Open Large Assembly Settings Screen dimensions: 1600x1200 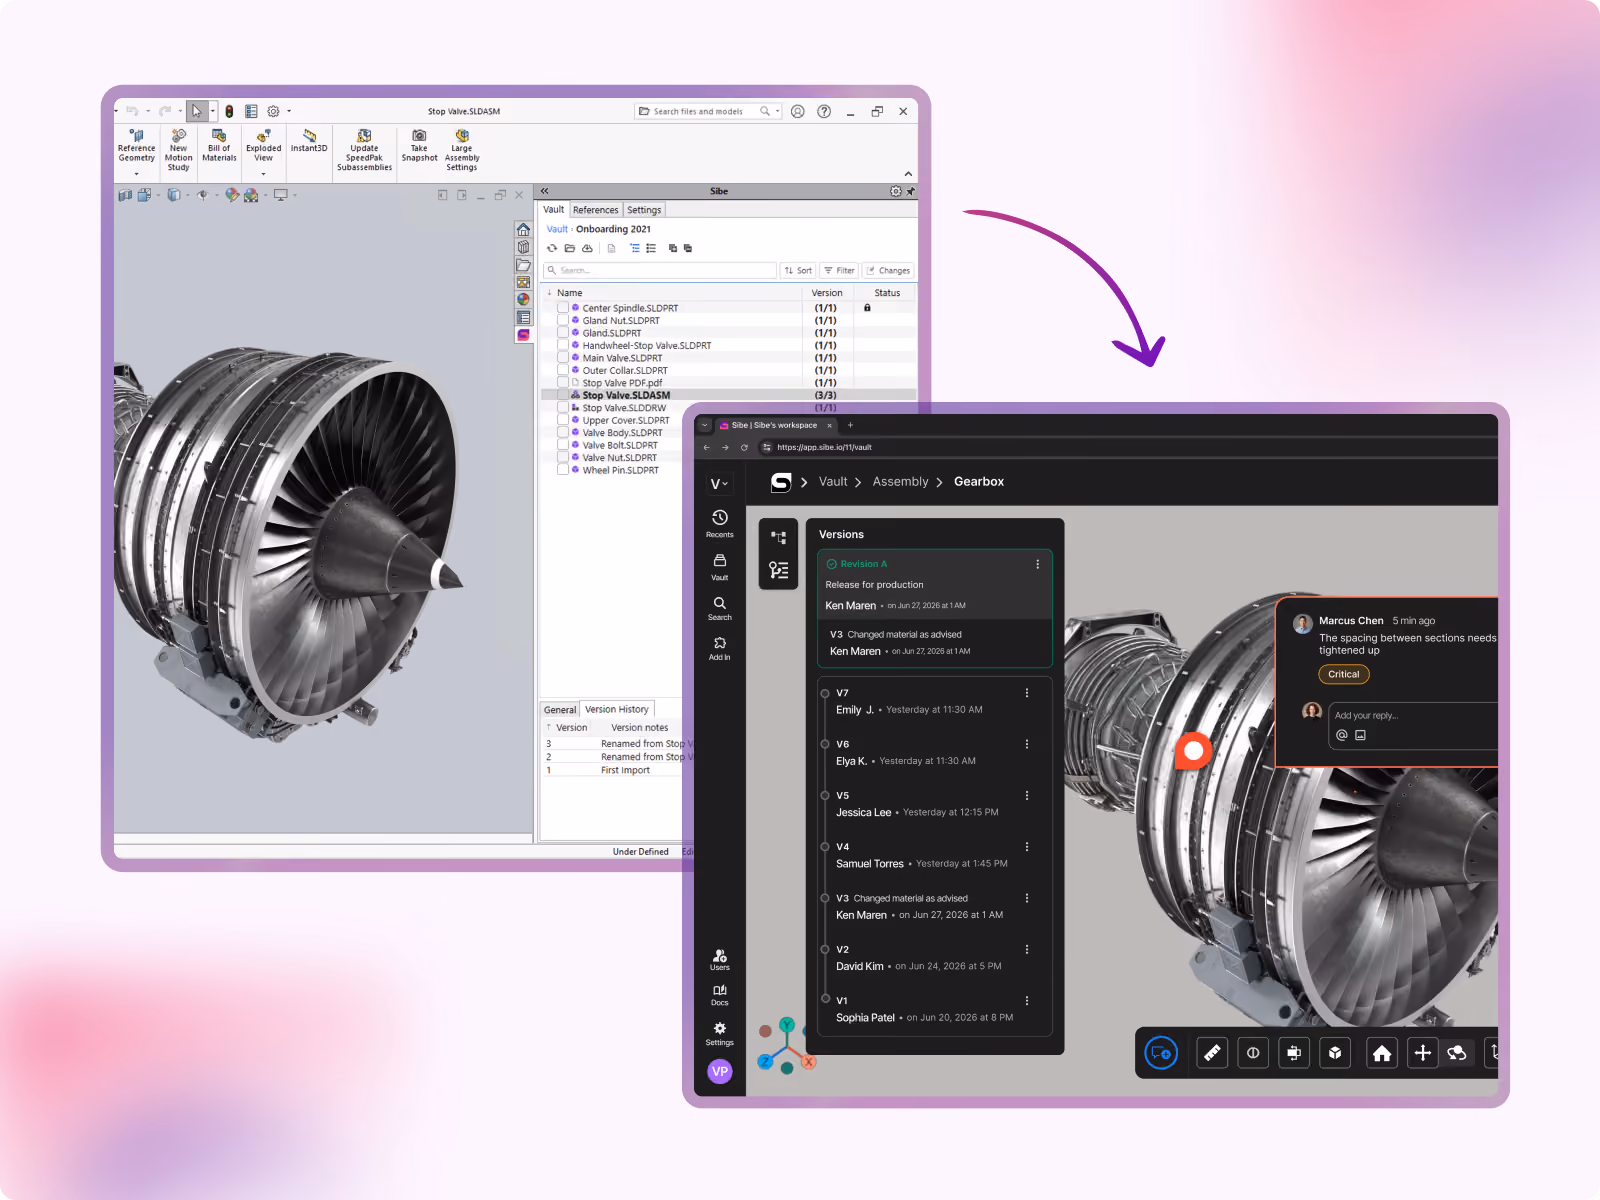click(462, 151)
